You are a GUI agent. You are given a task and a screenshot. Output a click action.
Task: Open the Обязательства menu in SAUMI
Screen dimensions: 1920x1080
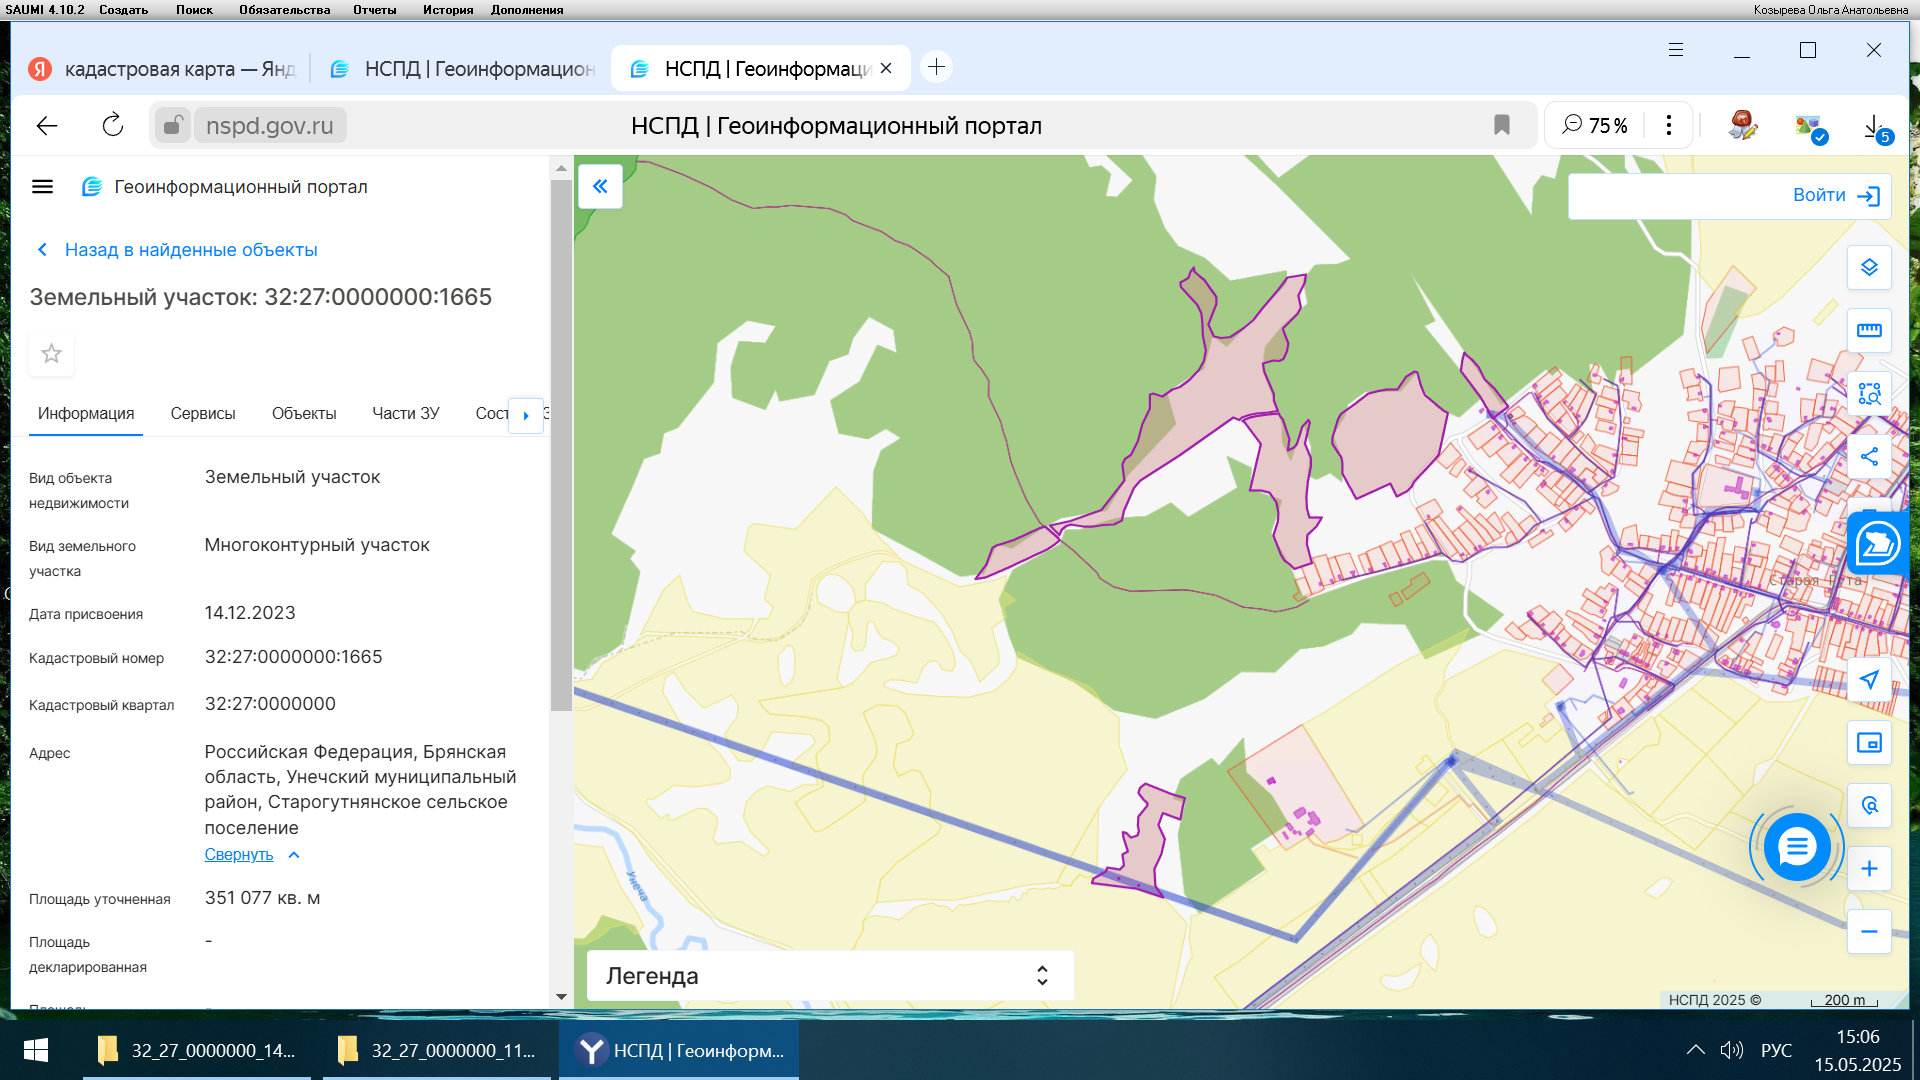coord(284,10)
